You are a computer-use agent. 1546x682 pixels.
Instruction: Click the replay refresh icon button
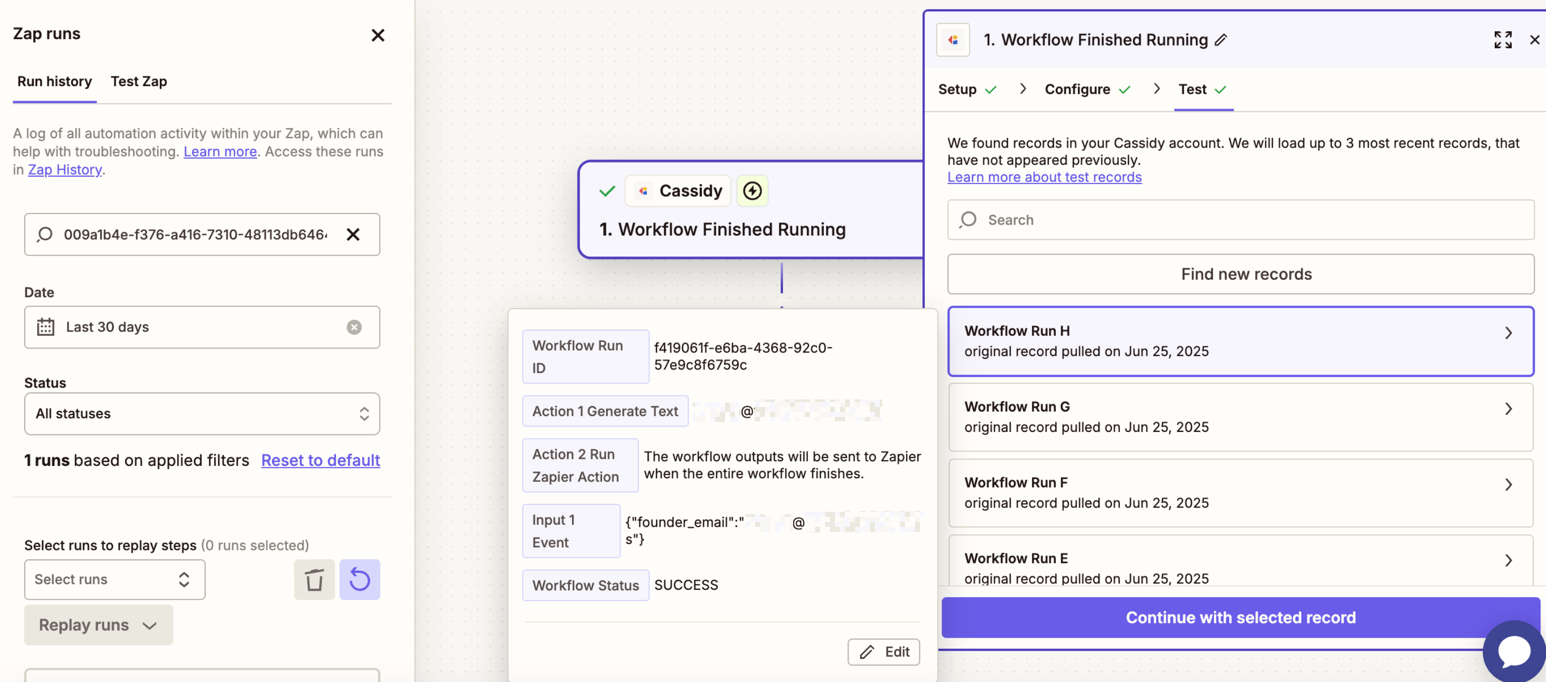(x=359, y=580)
